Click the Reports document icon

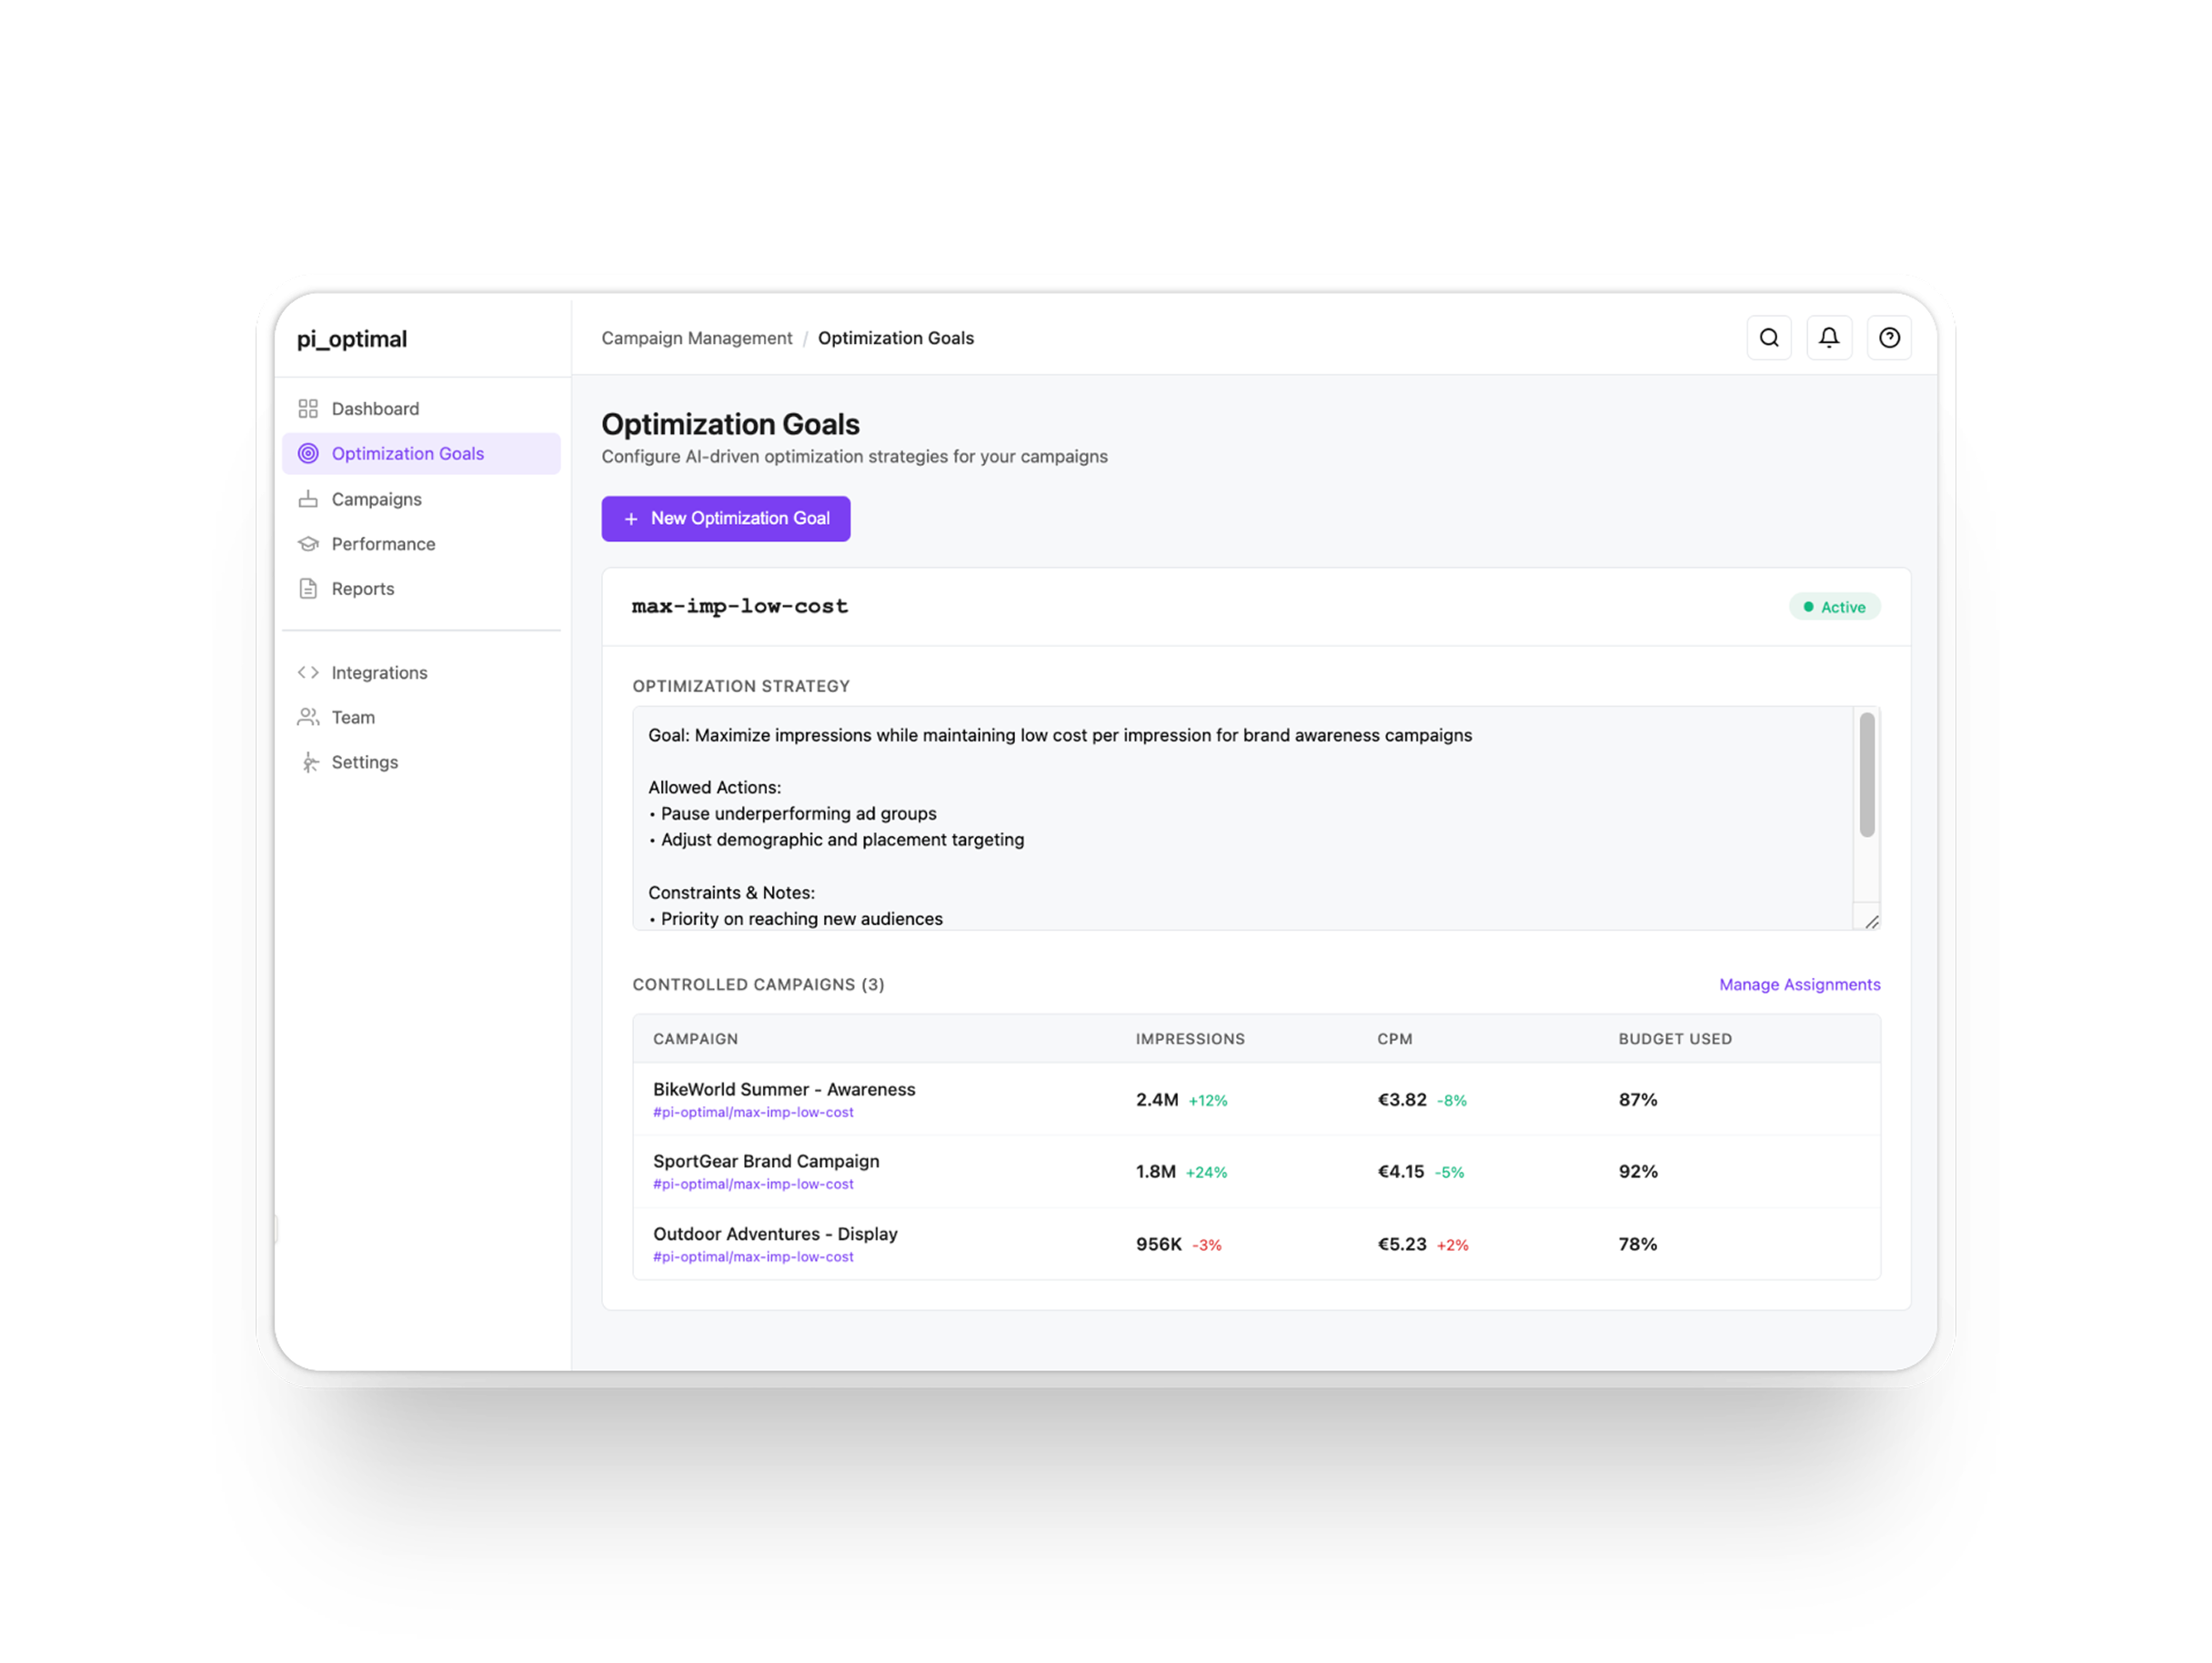point(308,589)
